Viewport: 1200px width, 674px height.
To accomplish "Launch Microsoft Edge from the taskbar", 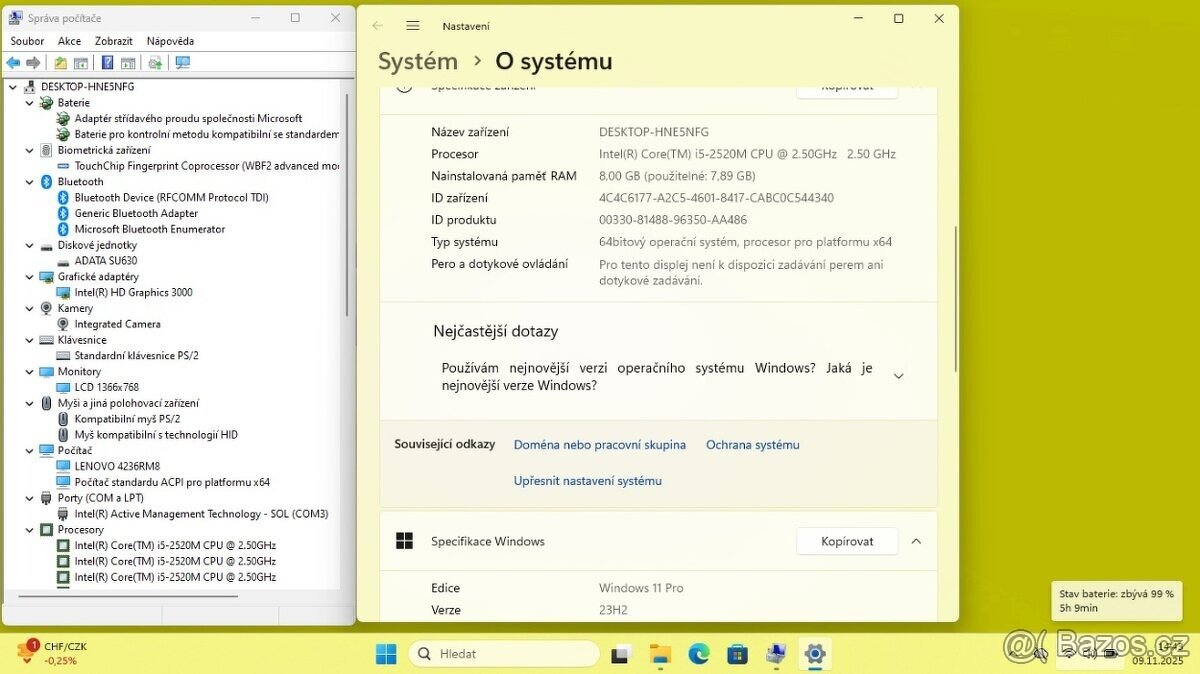I will (698, 653).
